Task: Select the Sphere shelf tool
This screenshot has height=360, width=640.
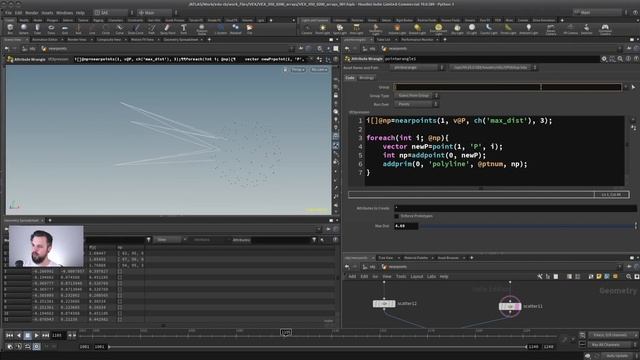Action: pyautogui.click(x=24, y=29)
